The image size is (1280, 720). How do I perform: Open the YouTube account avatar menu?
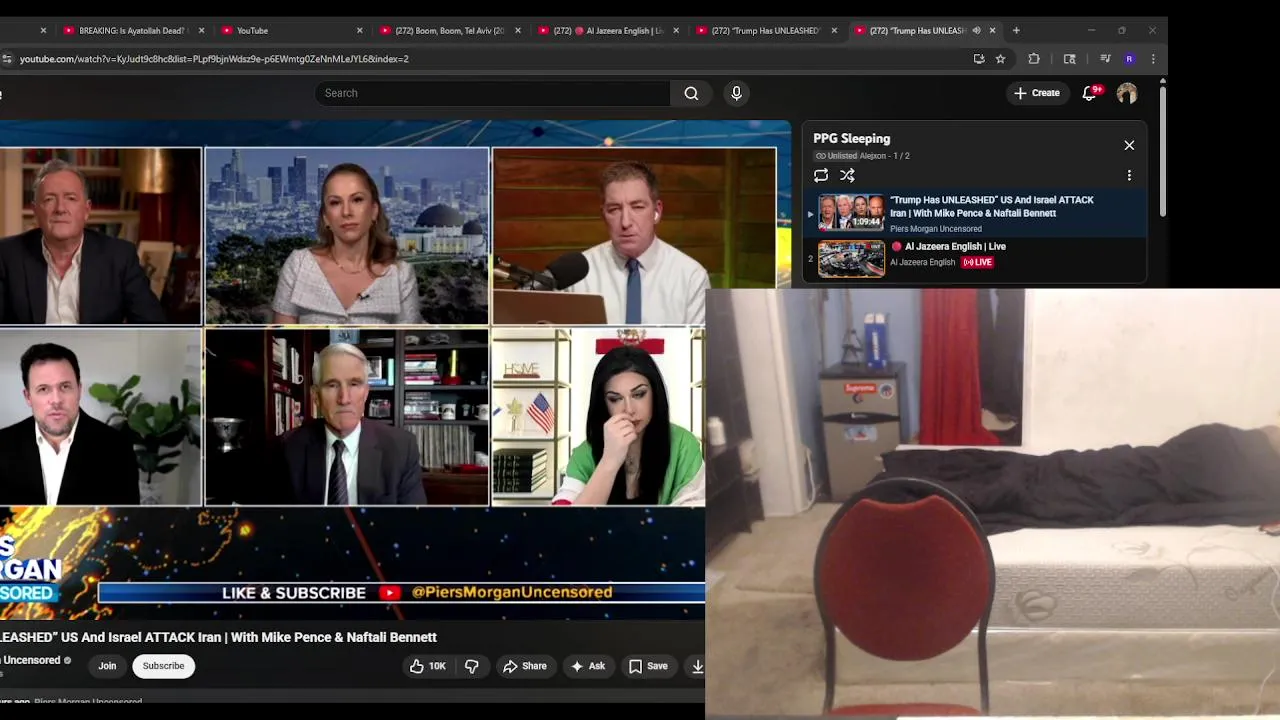pyautogui.click(x=1127, y=93)
